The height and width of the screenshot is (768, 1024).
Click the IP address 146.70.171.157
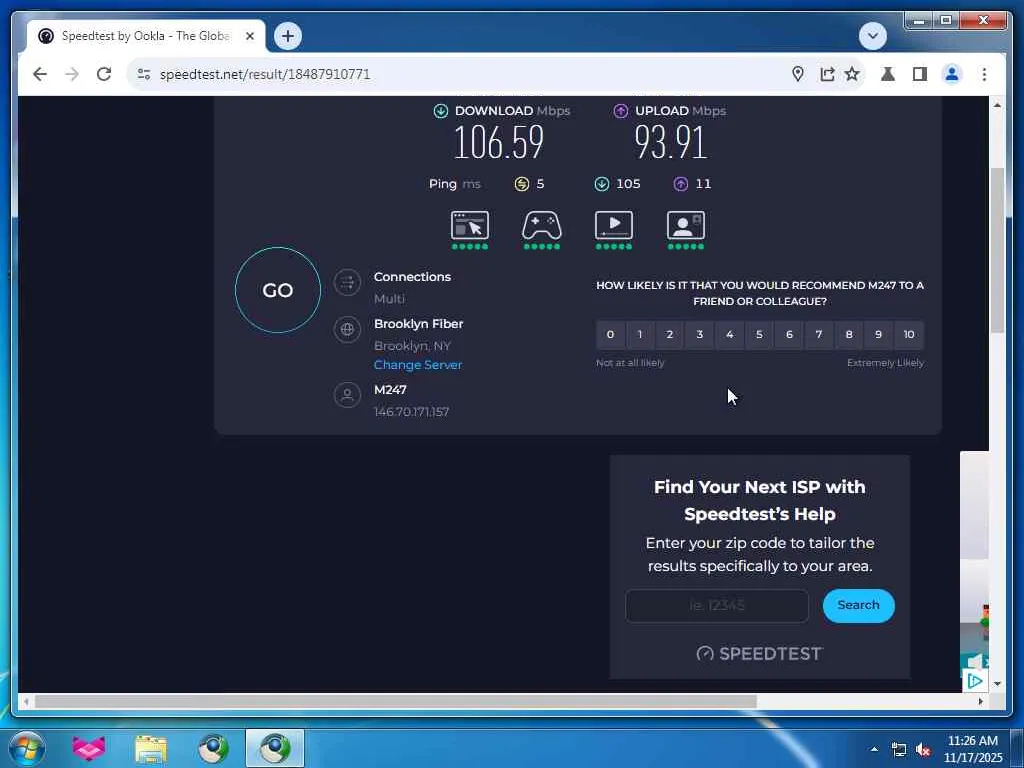(x=411, y=411)
